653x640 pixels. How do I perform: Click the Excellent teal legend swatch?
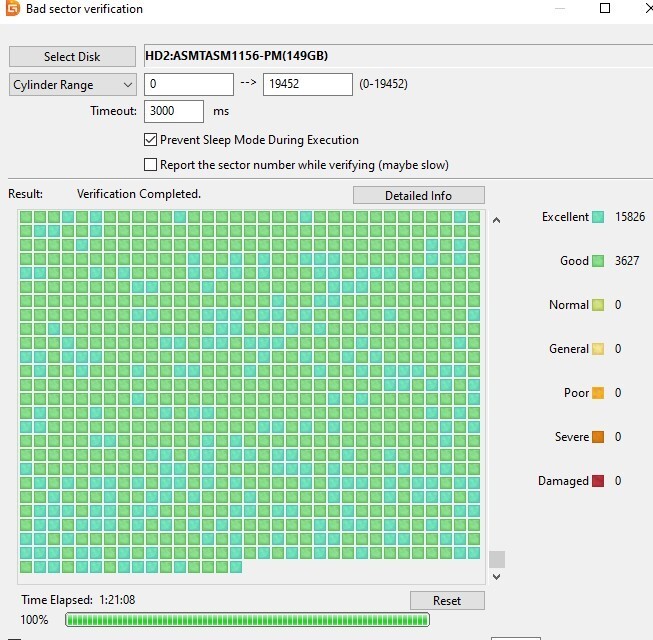pos(598,217)
